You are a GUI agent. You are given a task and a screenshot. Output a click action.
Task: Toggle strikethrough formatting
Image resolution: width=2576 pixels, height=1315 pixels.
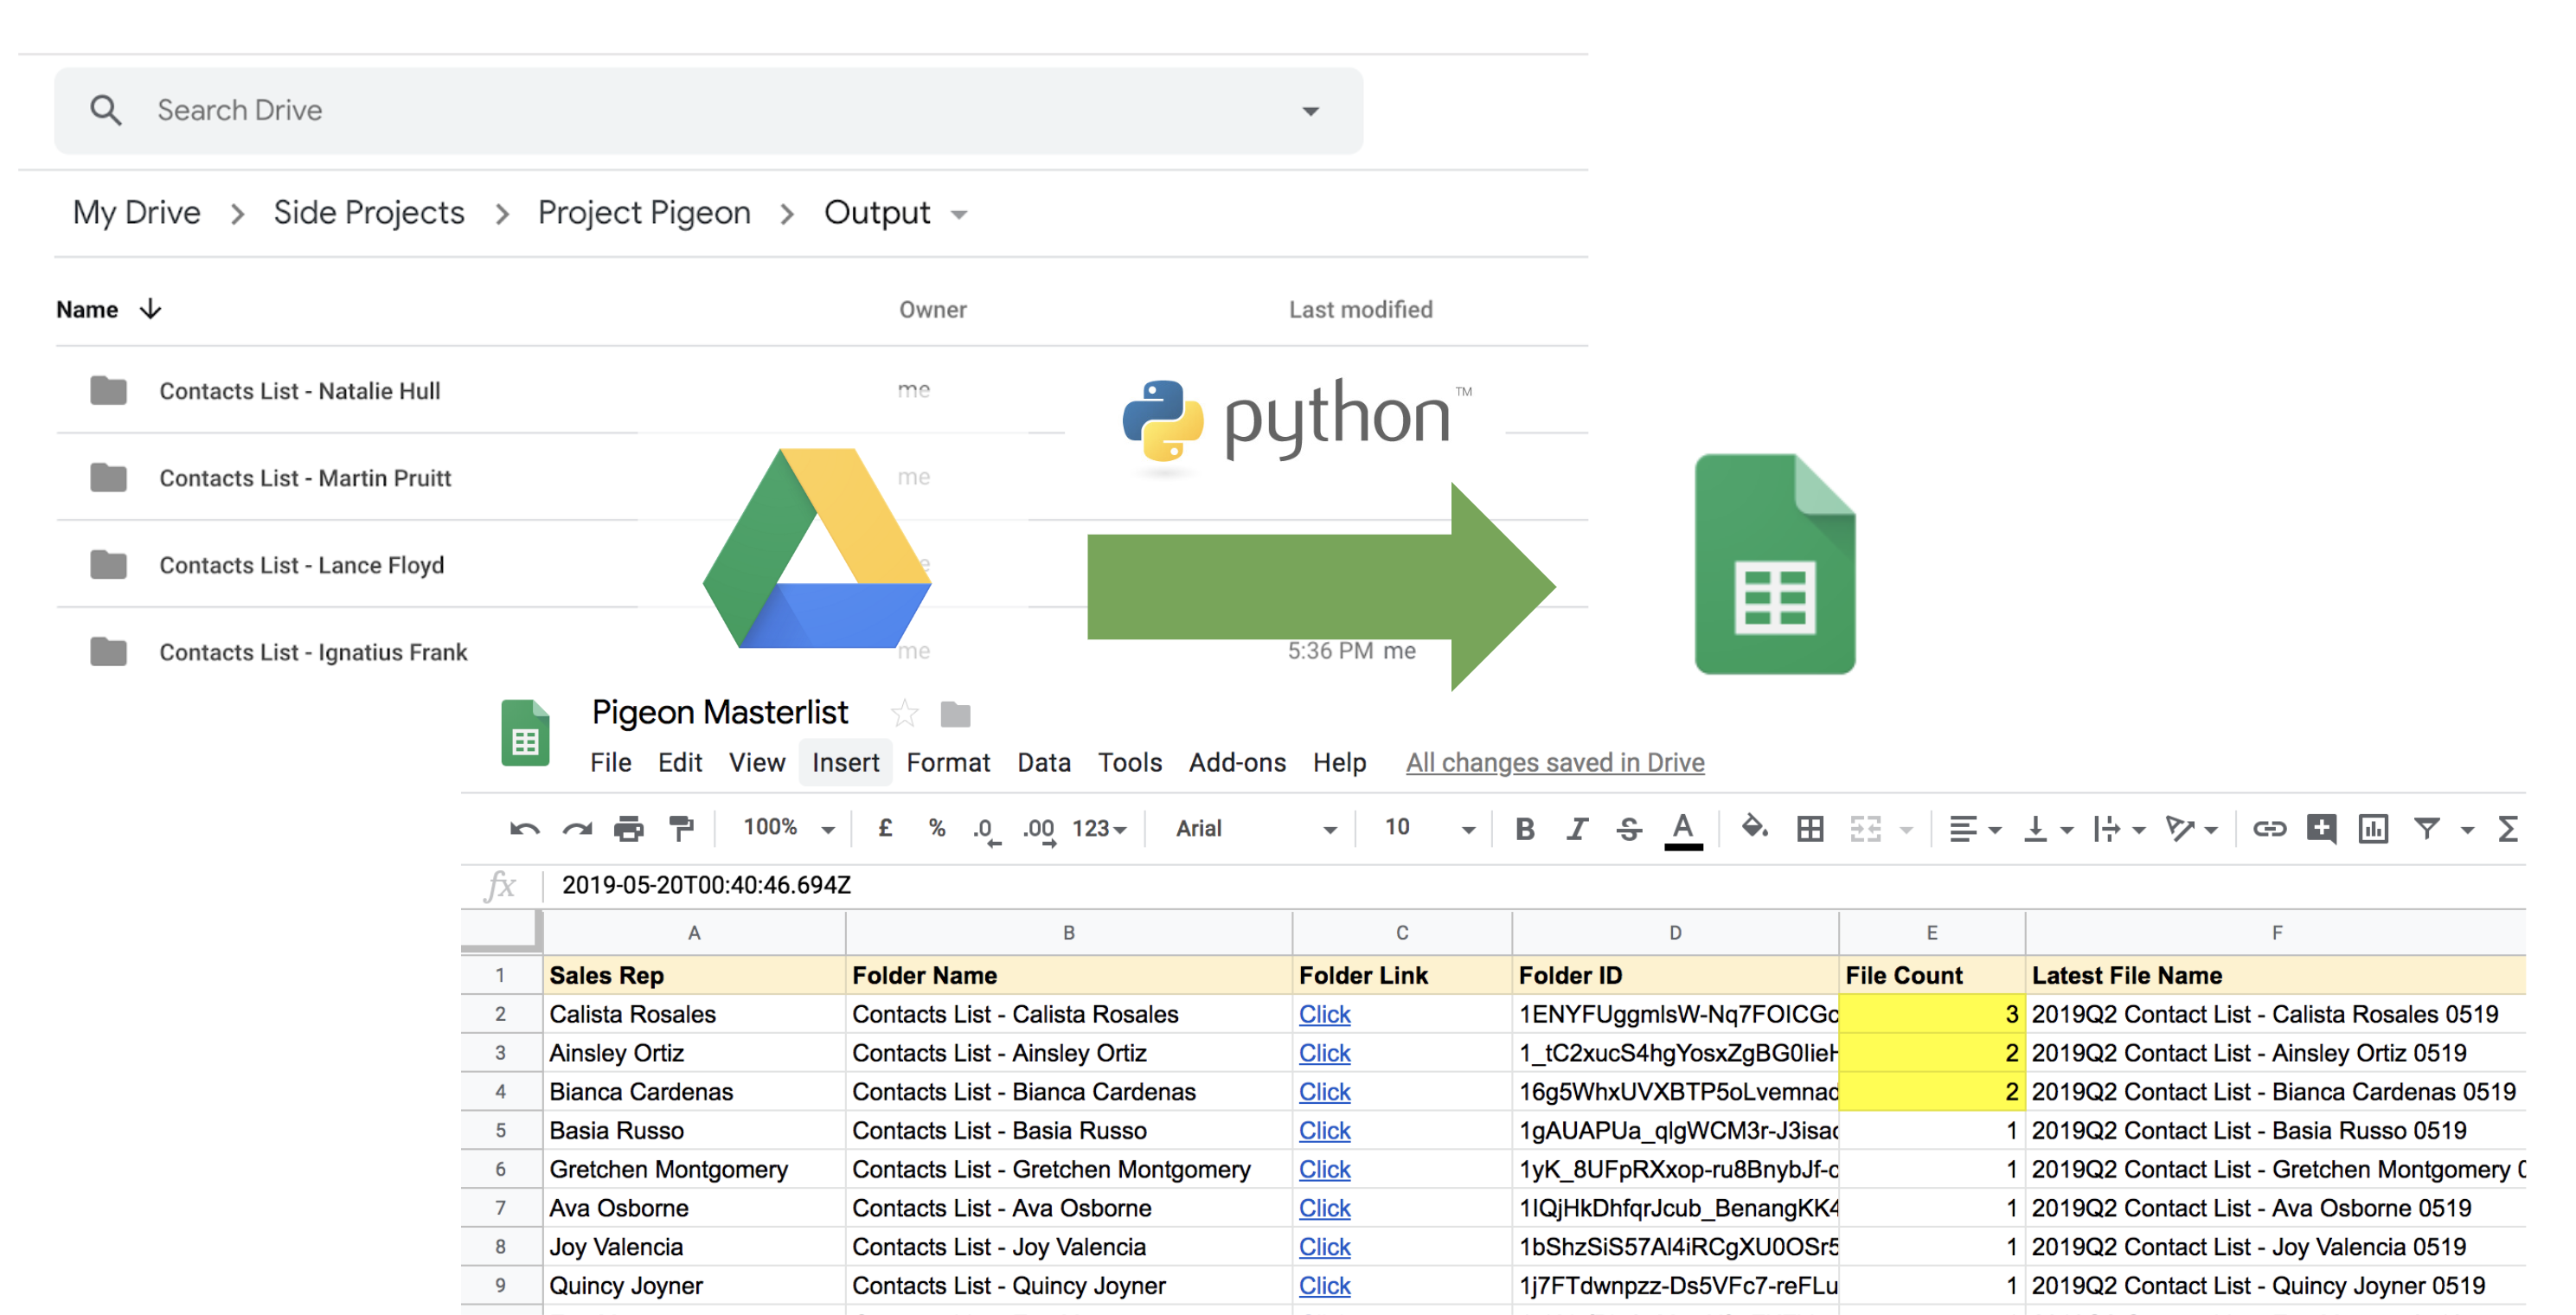[x=1629, y=828]
